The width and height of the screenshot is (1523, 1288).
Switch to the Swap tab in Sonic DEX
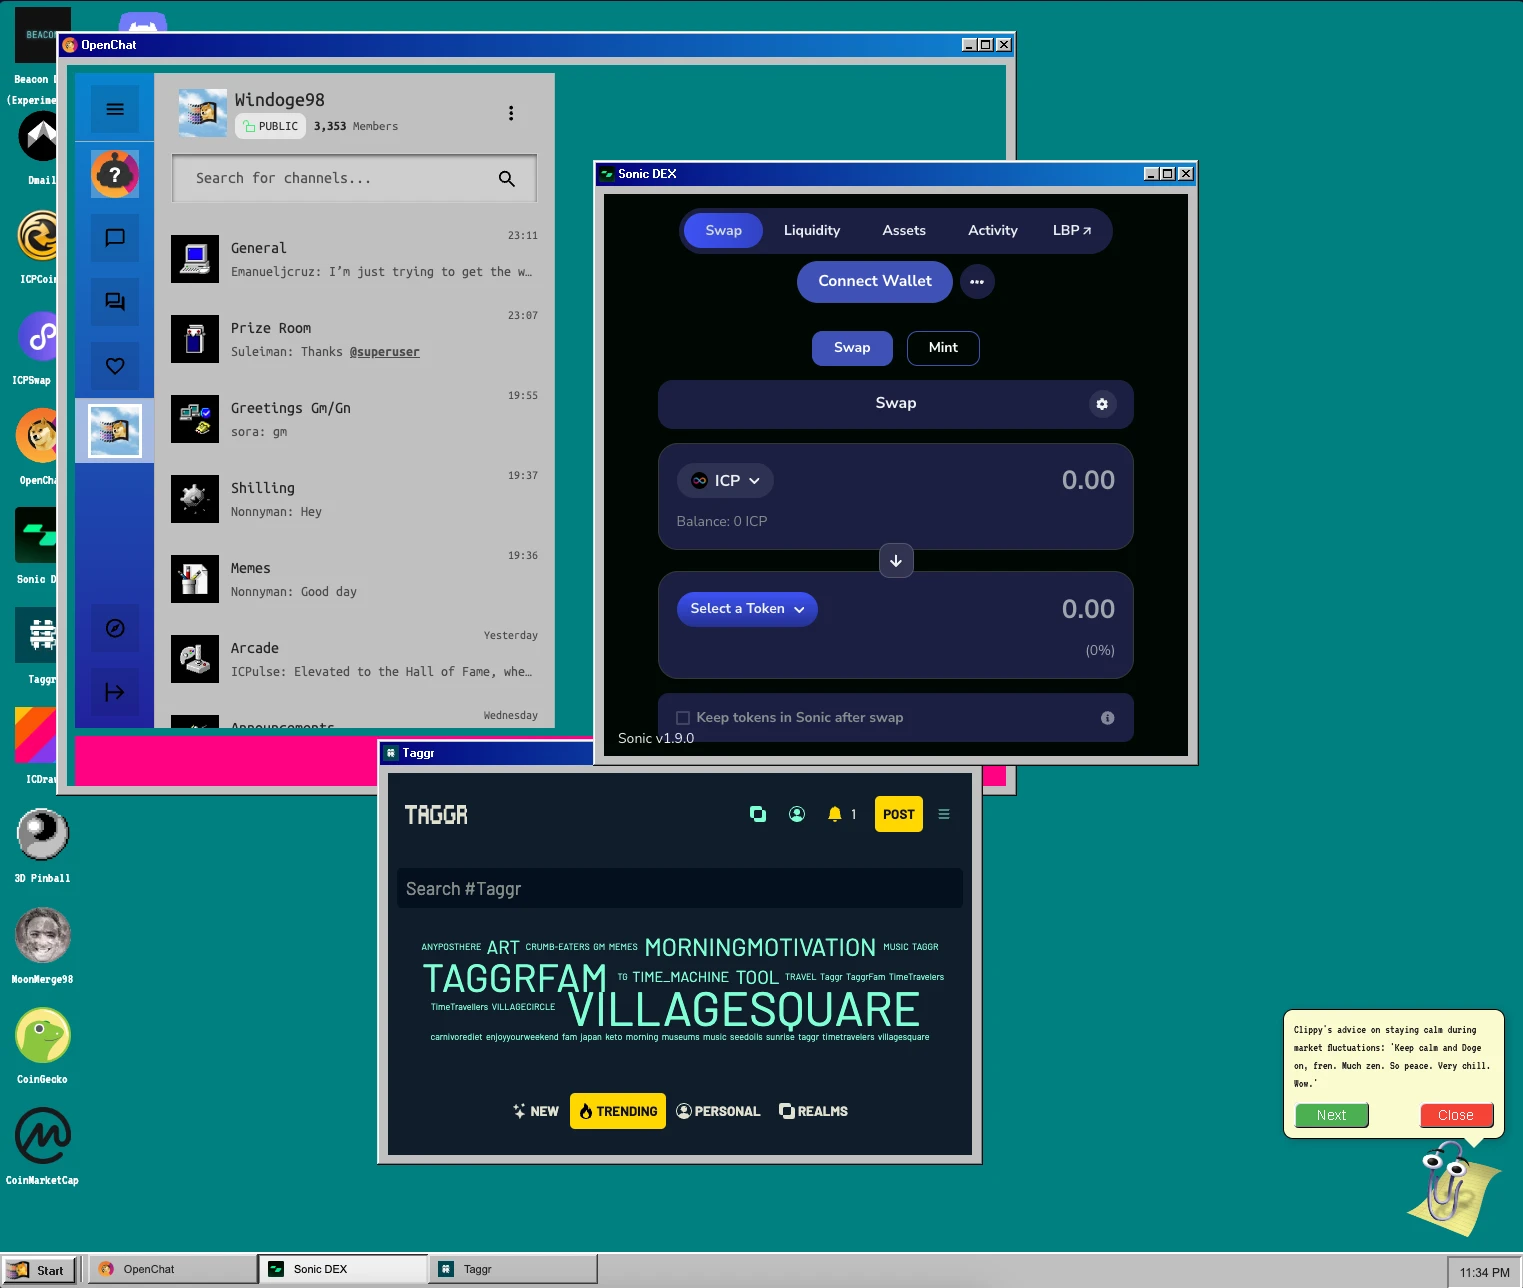pyautogui.click(x=723, y=230)
